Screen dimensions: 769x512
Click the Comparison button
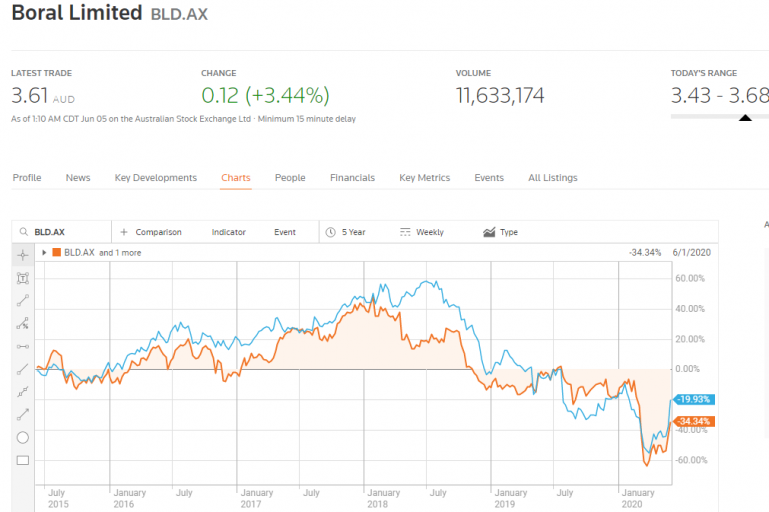point(151,232)
